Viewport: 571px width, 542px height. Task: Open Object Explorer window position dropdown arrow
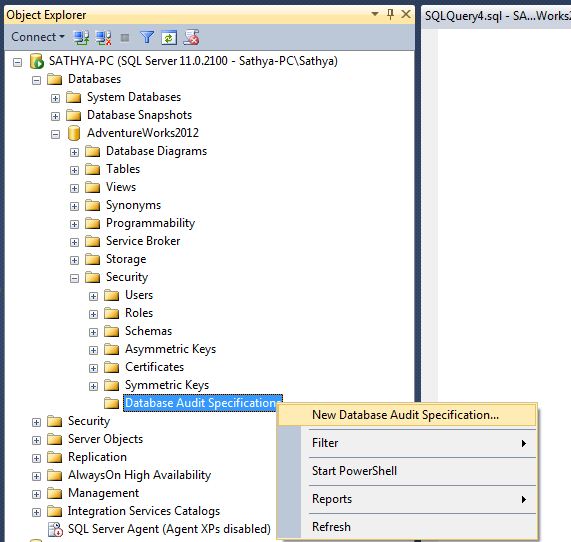(x=375, y=14)
